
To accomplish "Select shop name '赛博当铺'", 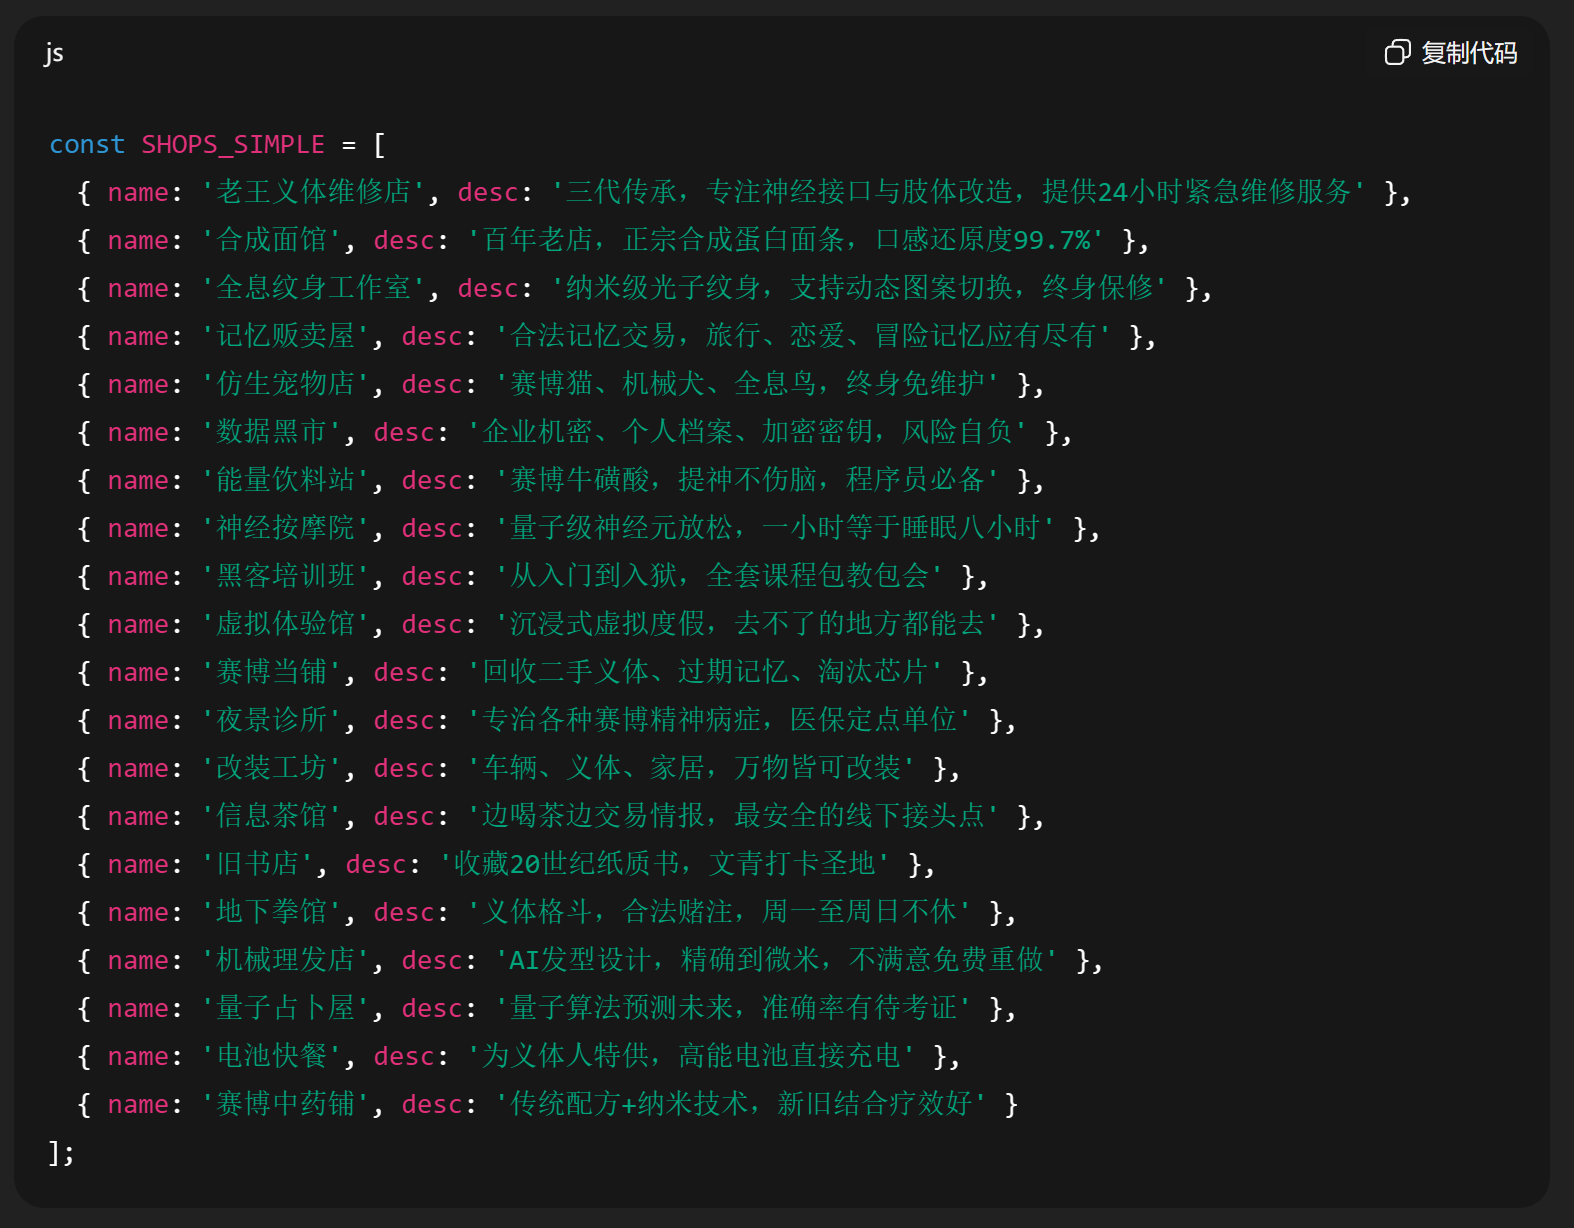I will [272, 672].
